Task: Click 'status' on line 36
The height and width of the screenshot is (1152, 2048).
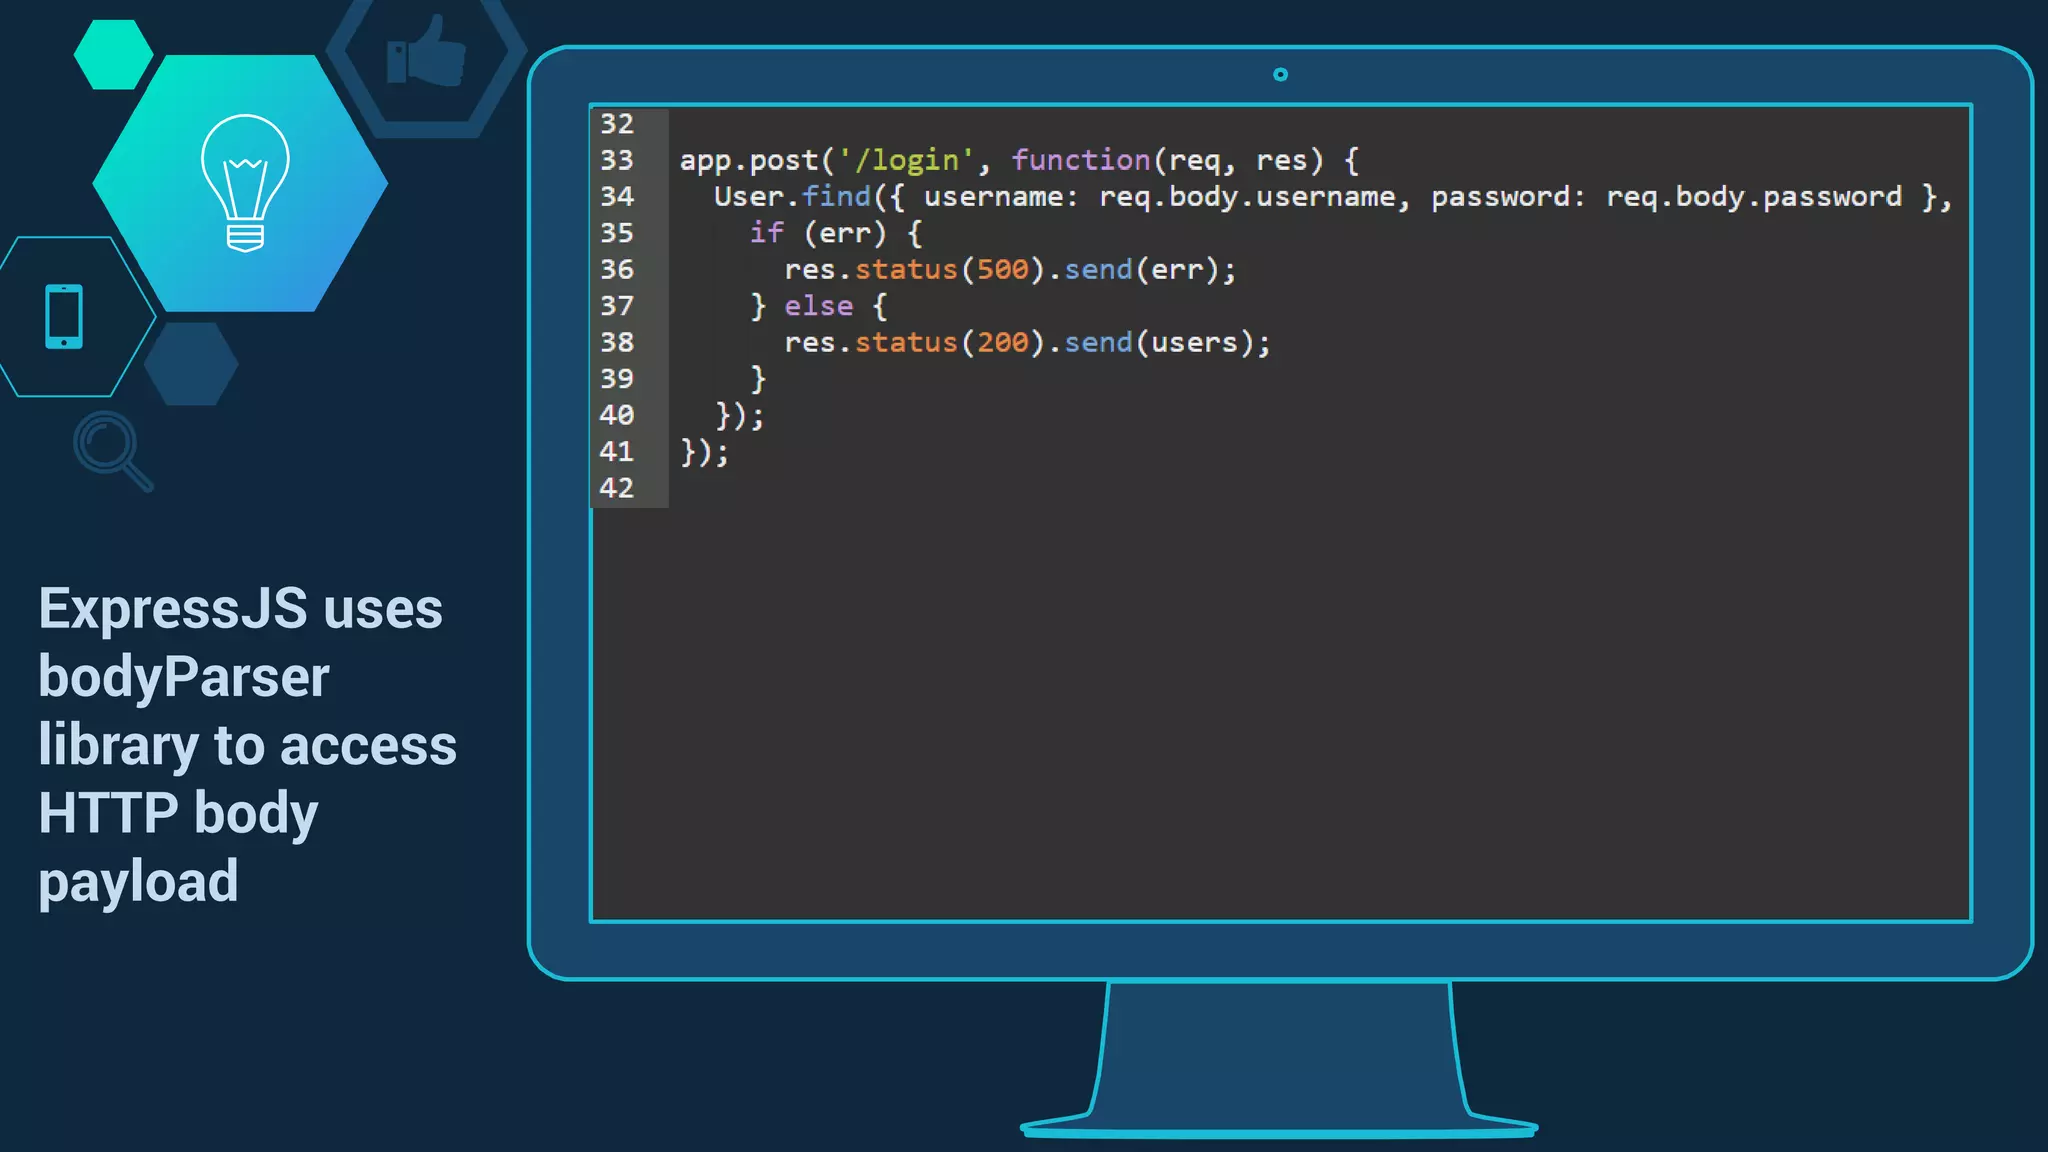Action: 906,270
